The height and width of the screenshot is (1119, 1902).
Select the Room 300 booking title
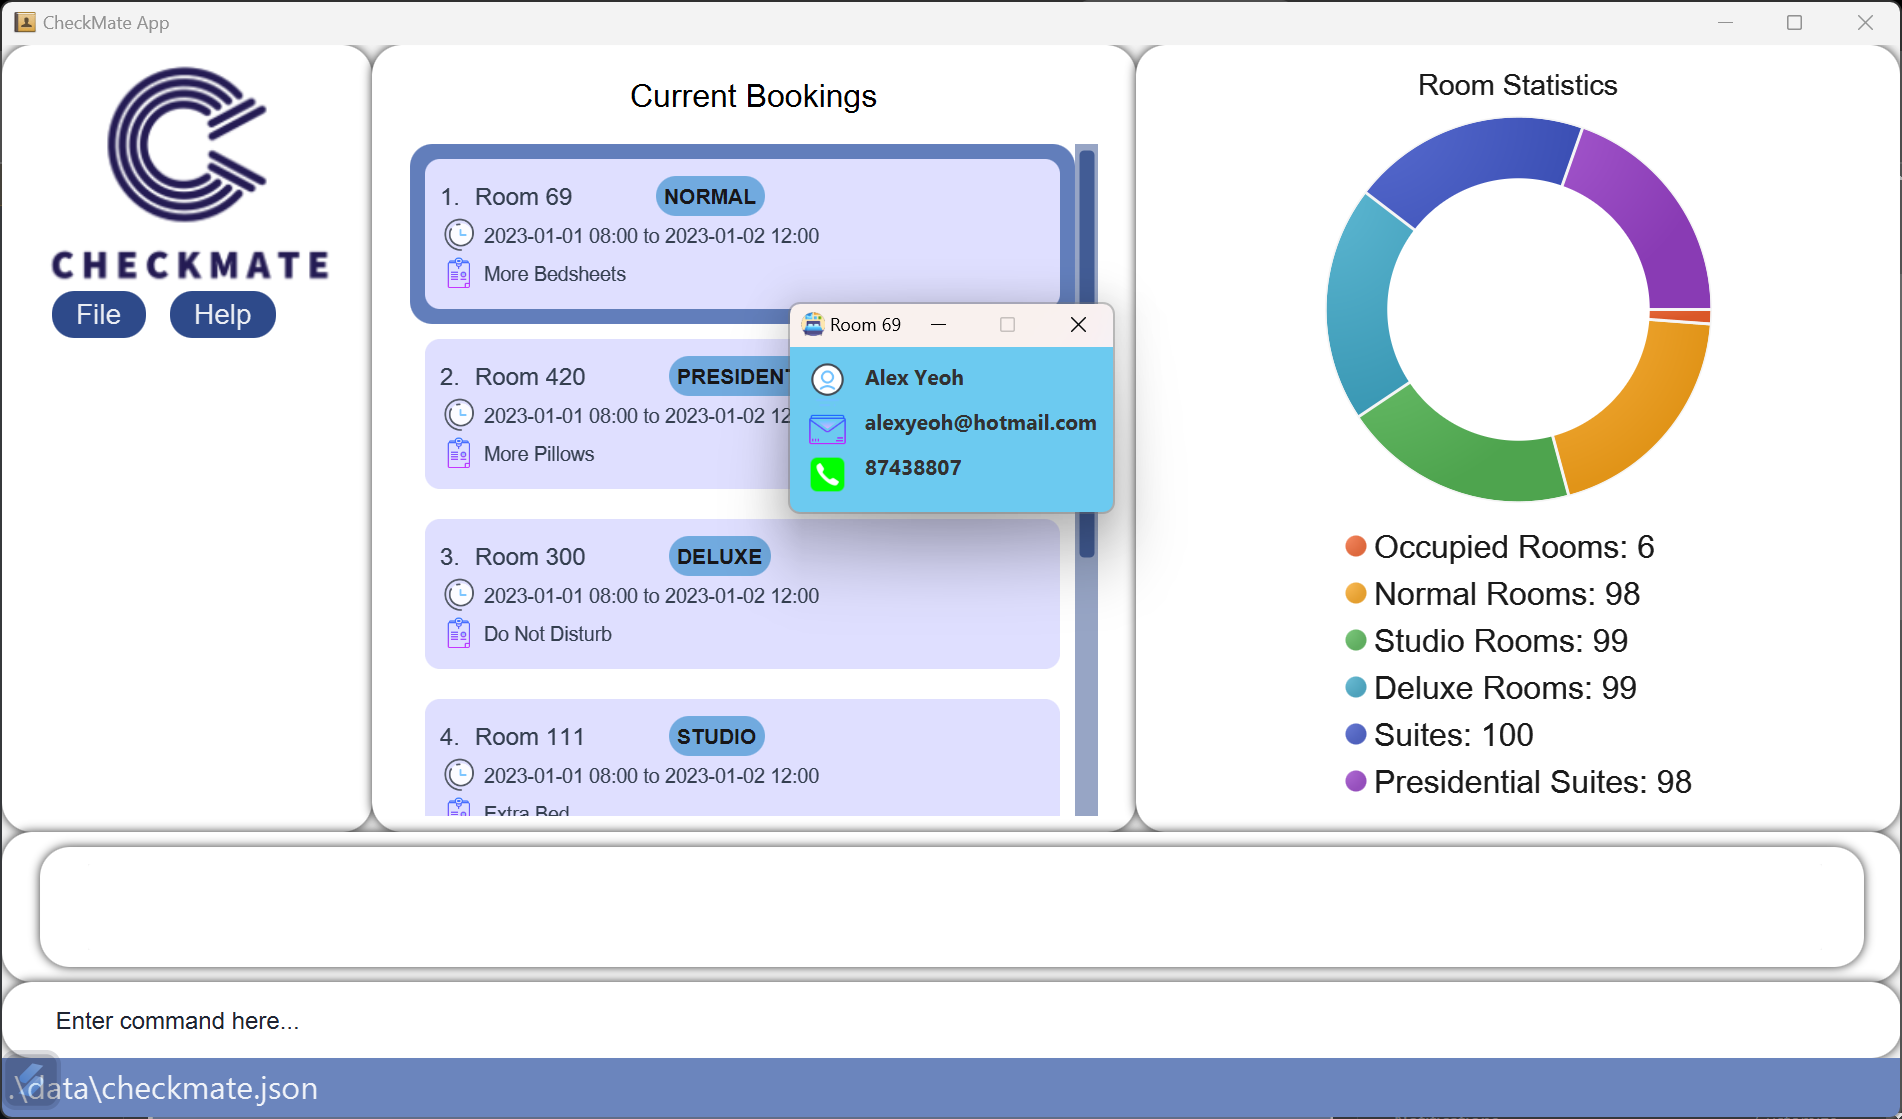pyautogui.click(x=530, y=557)
